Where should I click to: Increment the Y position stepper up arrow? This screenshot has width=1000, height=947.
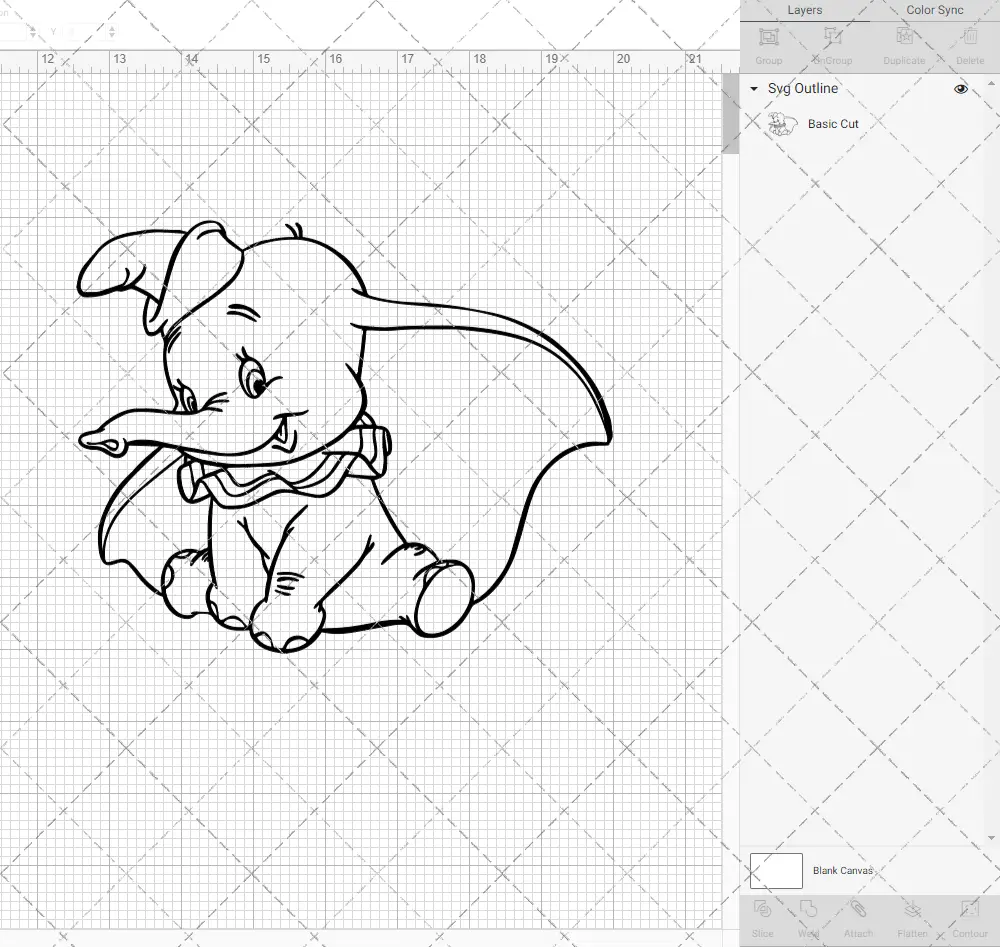pyautogui.click(x=112, y=28)
